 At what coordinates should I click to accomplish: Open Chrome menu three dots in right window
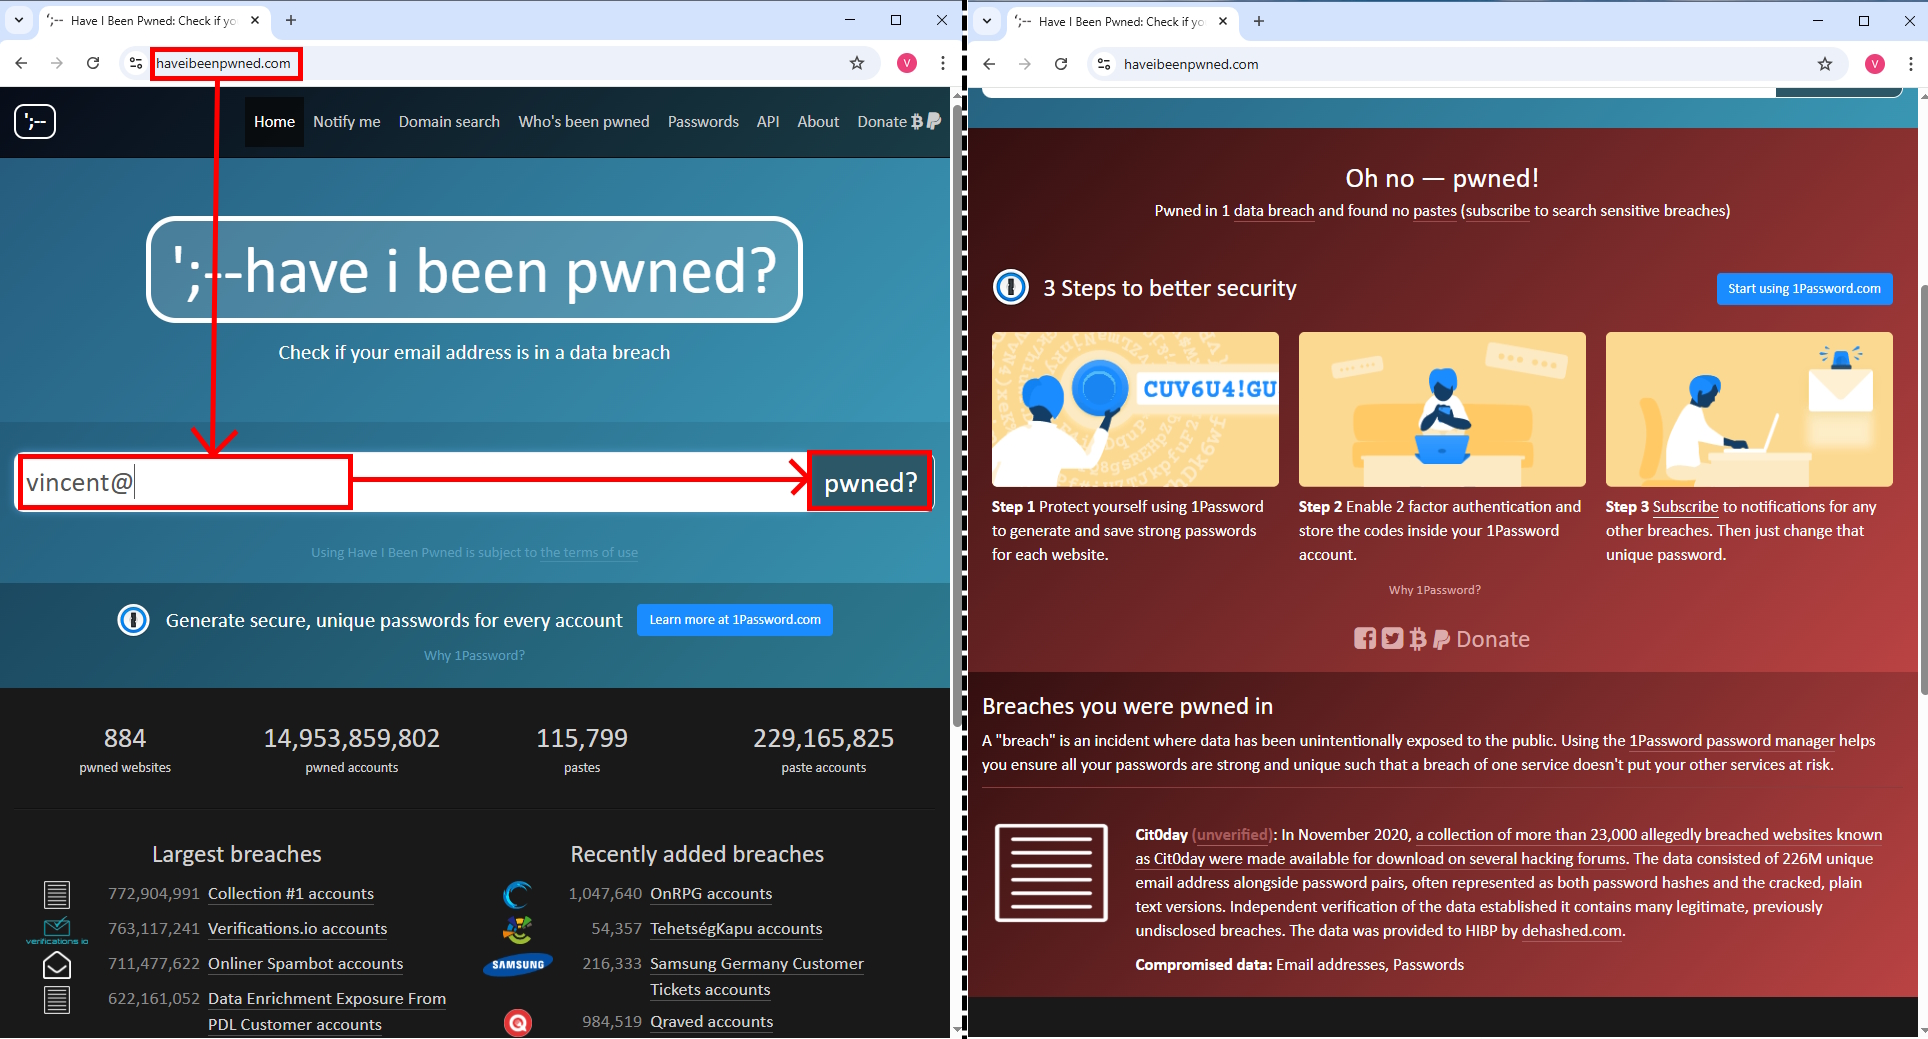coord(1911,64)
